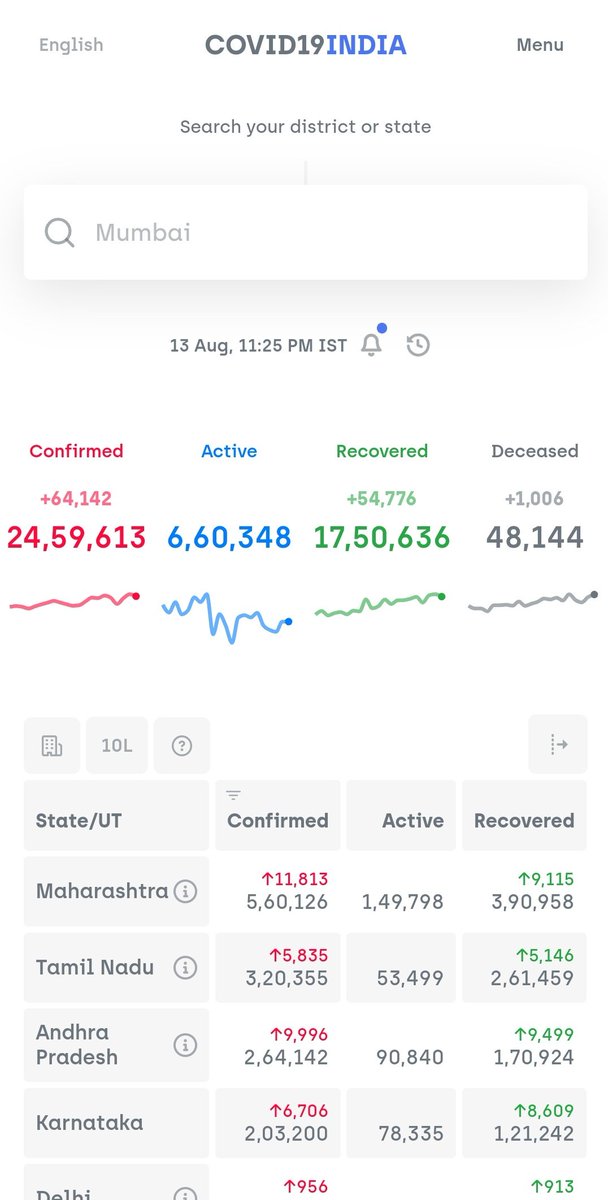The image size is (608, 1200).
Task: Click the active cases sparkline
Action: coord(227,617)
